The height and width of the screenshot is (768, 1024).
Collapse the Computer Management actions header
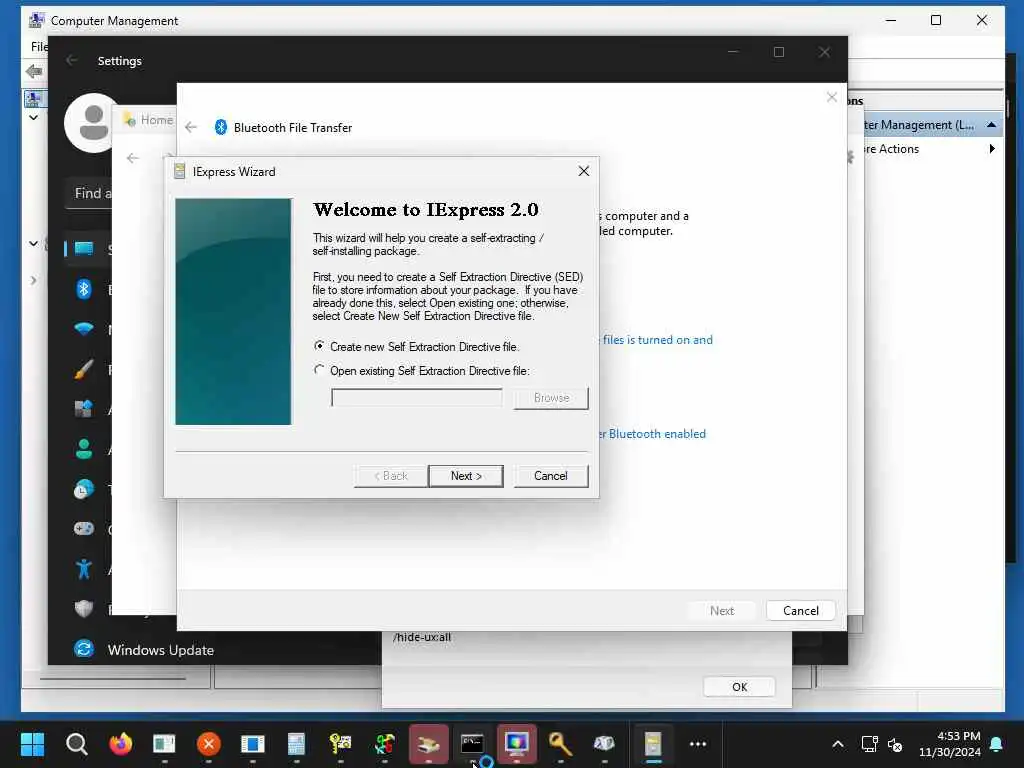point(991,125)
